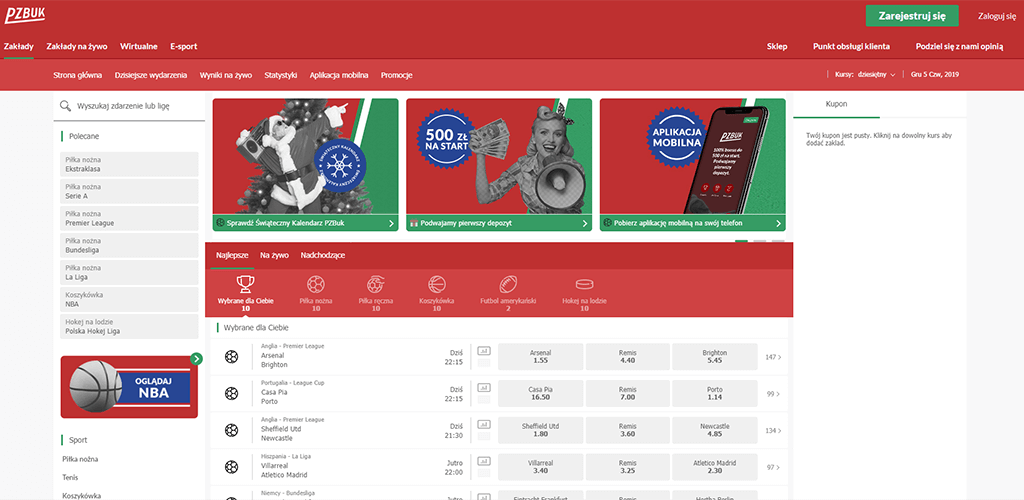
Task: Toggle the Remis 3.60 Sheffield–Newcastle odds
Action: click(627, 430)
